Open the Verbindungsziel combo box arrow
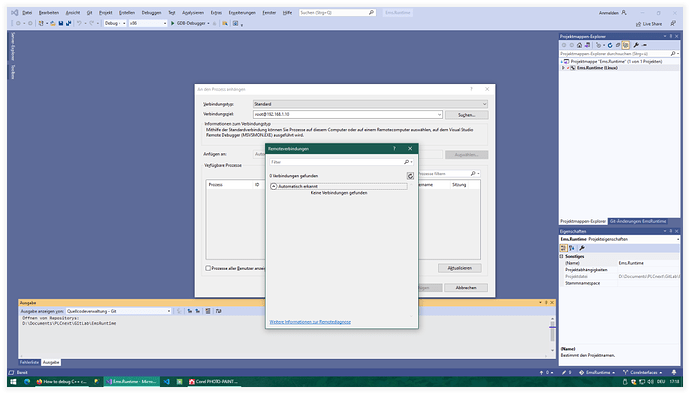 (439, 114)
